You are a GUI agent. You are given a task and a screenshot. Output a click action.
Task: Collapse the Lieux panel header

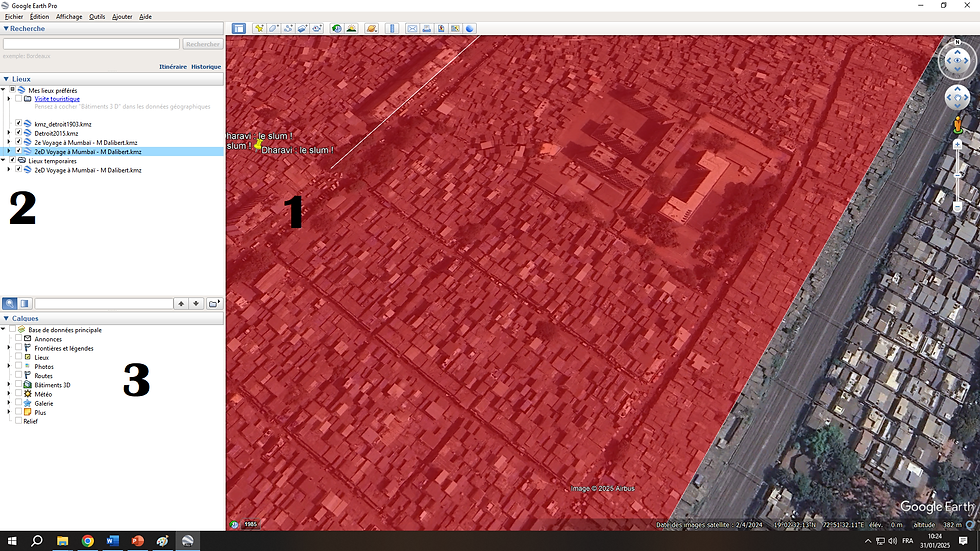(x=6, y=79)
